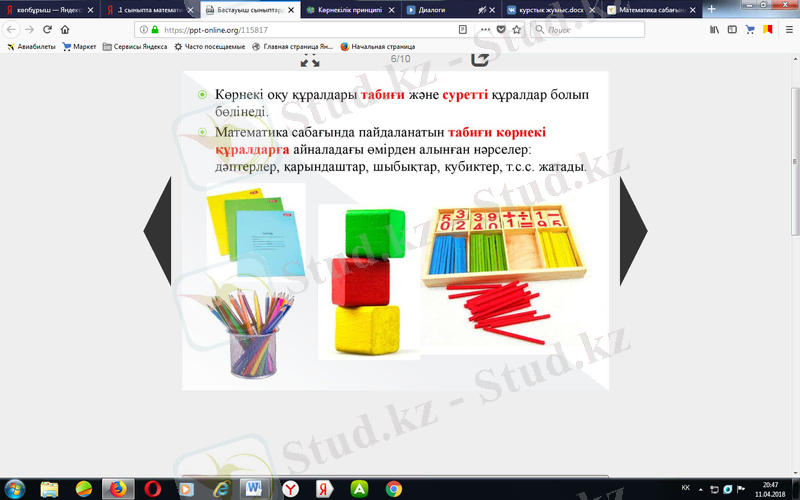Open the Часто посещаемые bookmark folder
The image size is (800, 500).
pos(210,46)
